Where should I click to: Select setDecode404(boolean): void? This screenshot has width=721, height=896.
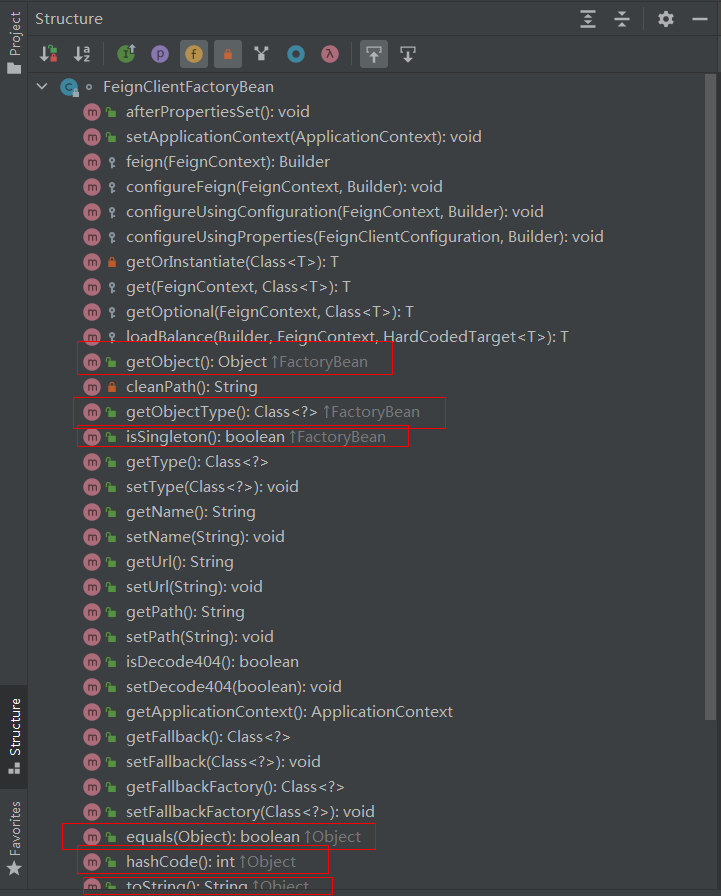click(234, 687)
